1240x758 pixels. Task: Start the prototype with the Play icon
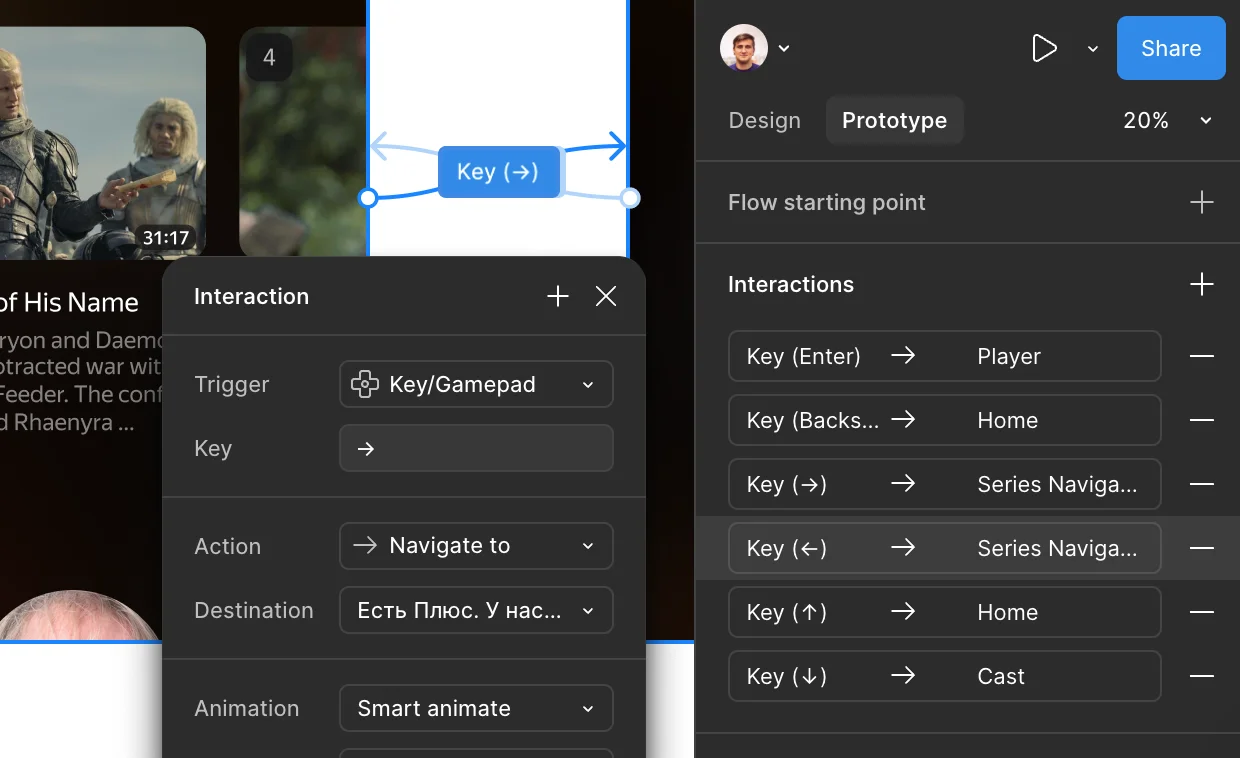click(1044, 48)
